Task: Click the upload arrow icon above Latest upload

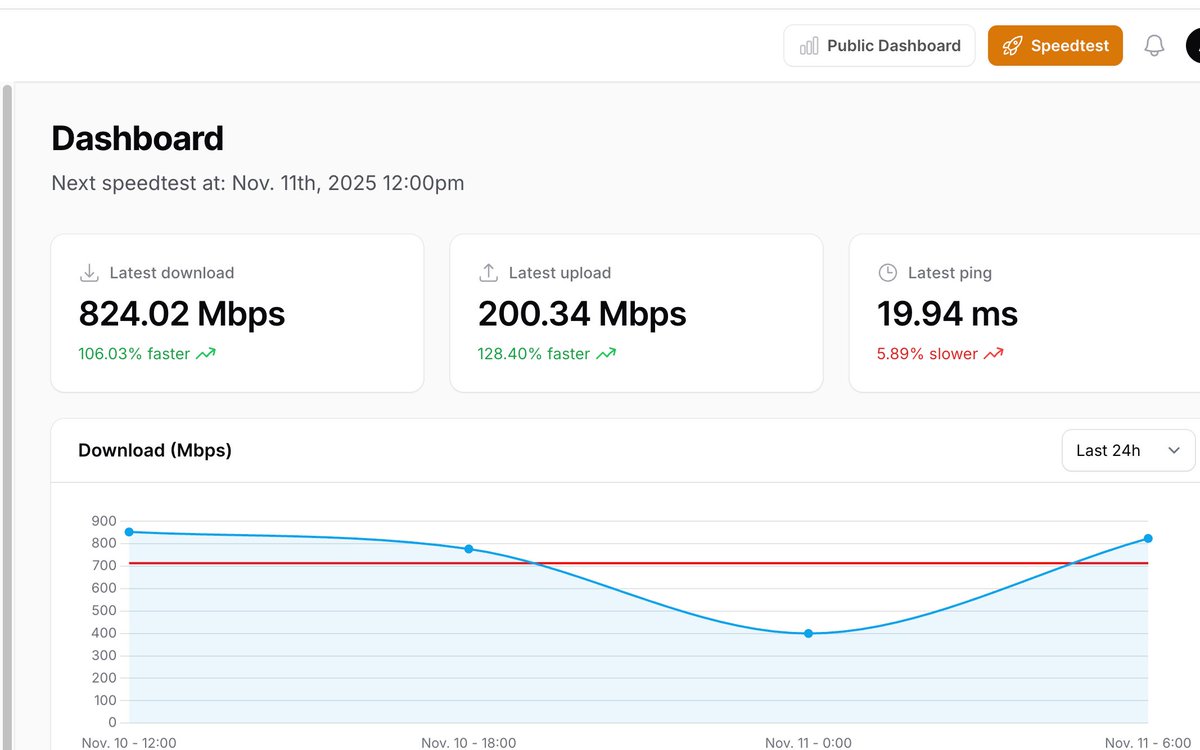Action: pos(488,271)
